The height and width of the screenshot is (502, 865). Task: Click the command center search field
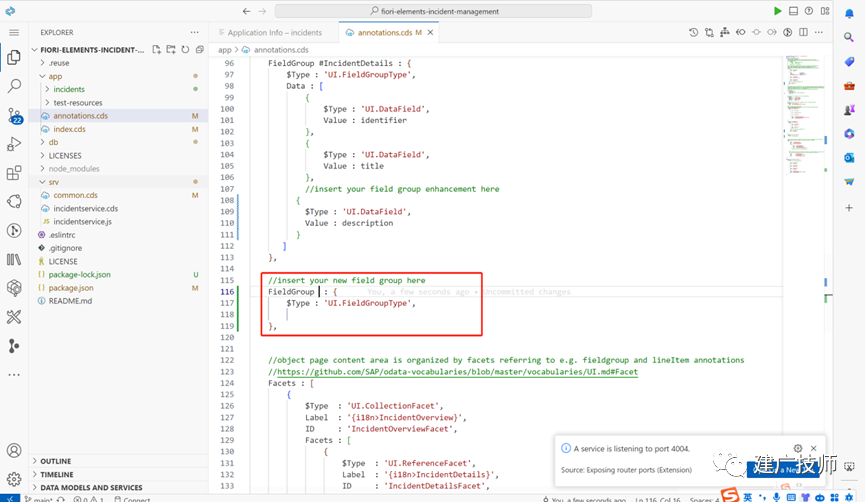(x=434, y=11)
